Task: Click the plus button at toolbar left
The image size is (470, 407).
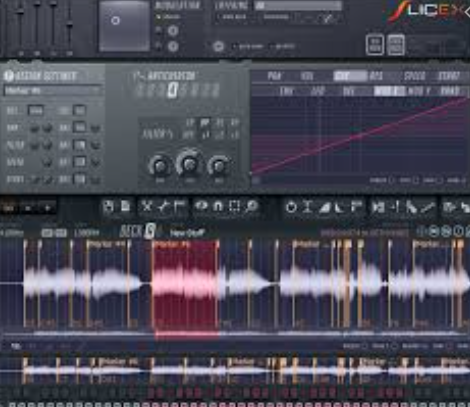Action: [x=47, y=208]
